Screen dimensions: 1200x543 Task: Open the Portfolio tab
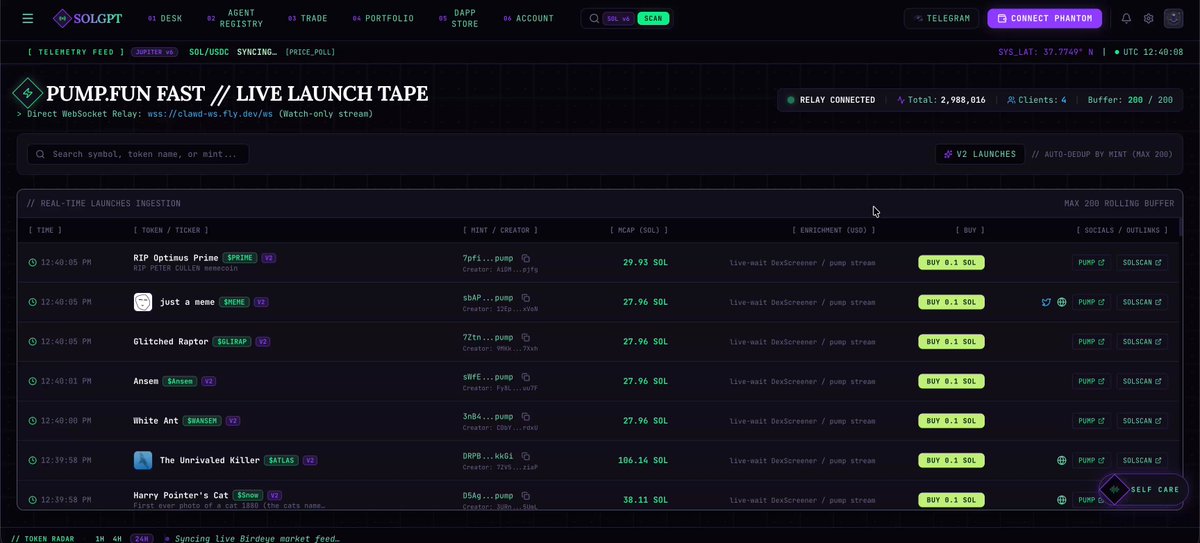coord(385,18)
